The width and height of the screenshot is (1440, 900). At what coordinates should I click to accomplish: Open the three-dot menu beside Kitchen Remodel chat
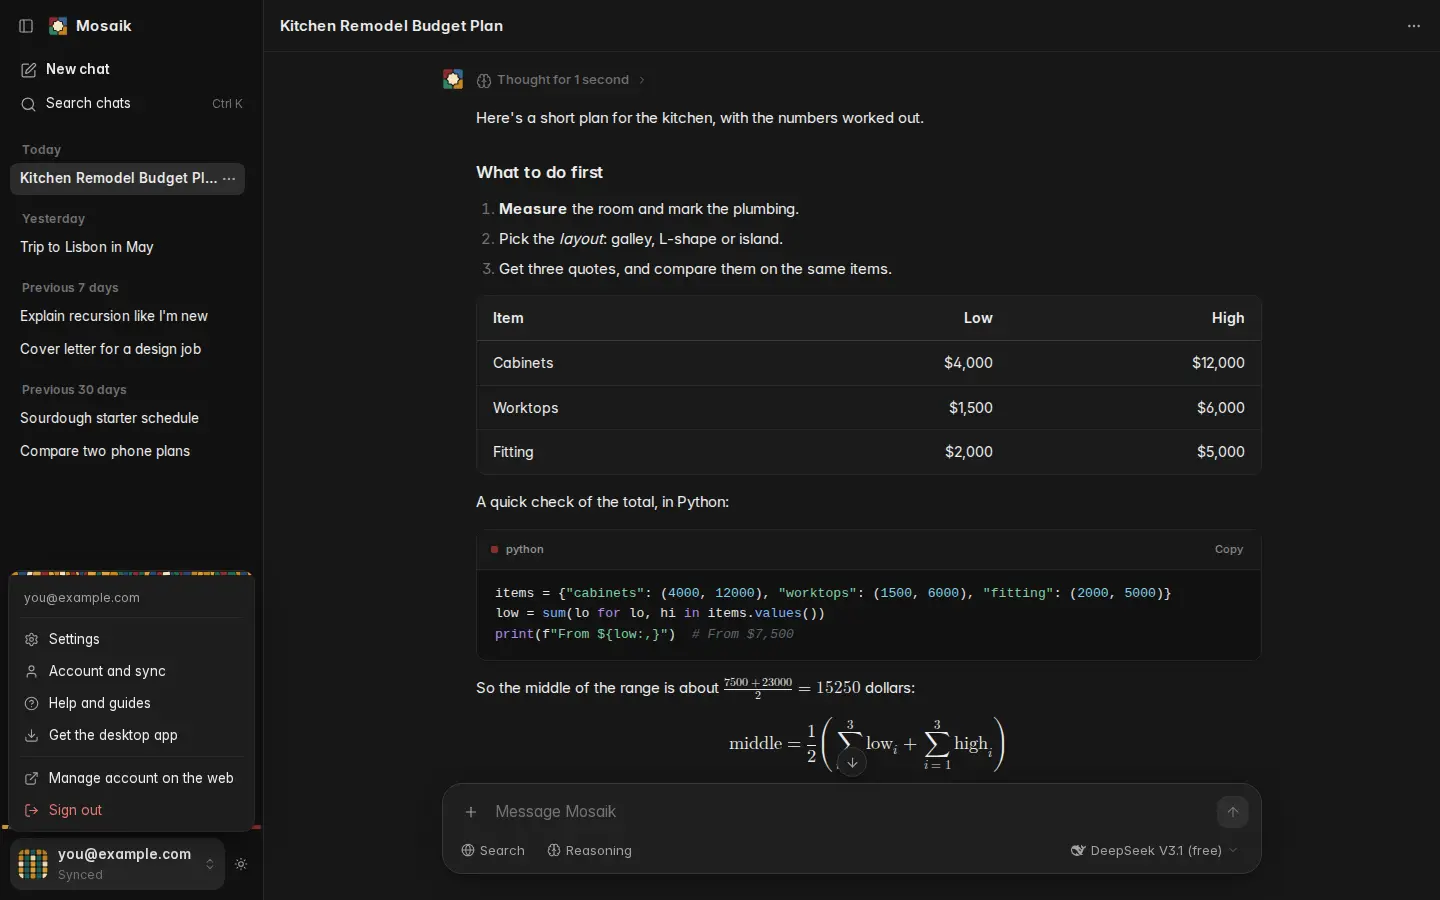(x=229, y=179)
